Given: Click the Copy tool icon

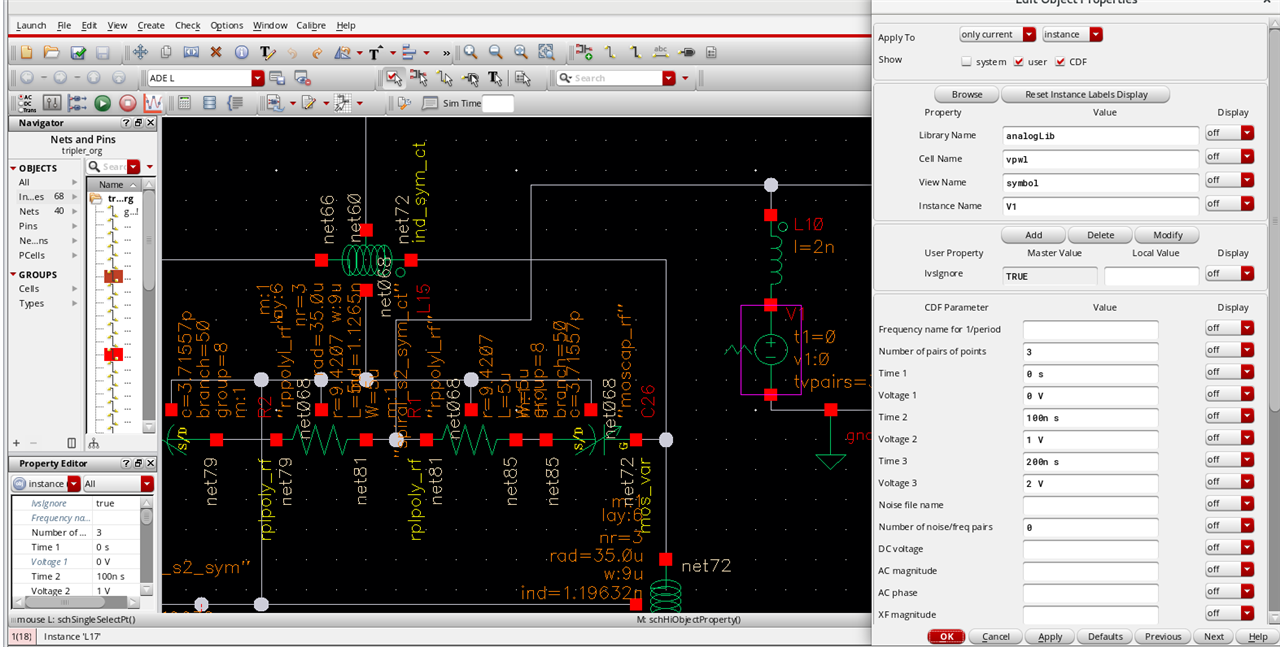Looking at the screenshot, I should click(x=166, y=52).
